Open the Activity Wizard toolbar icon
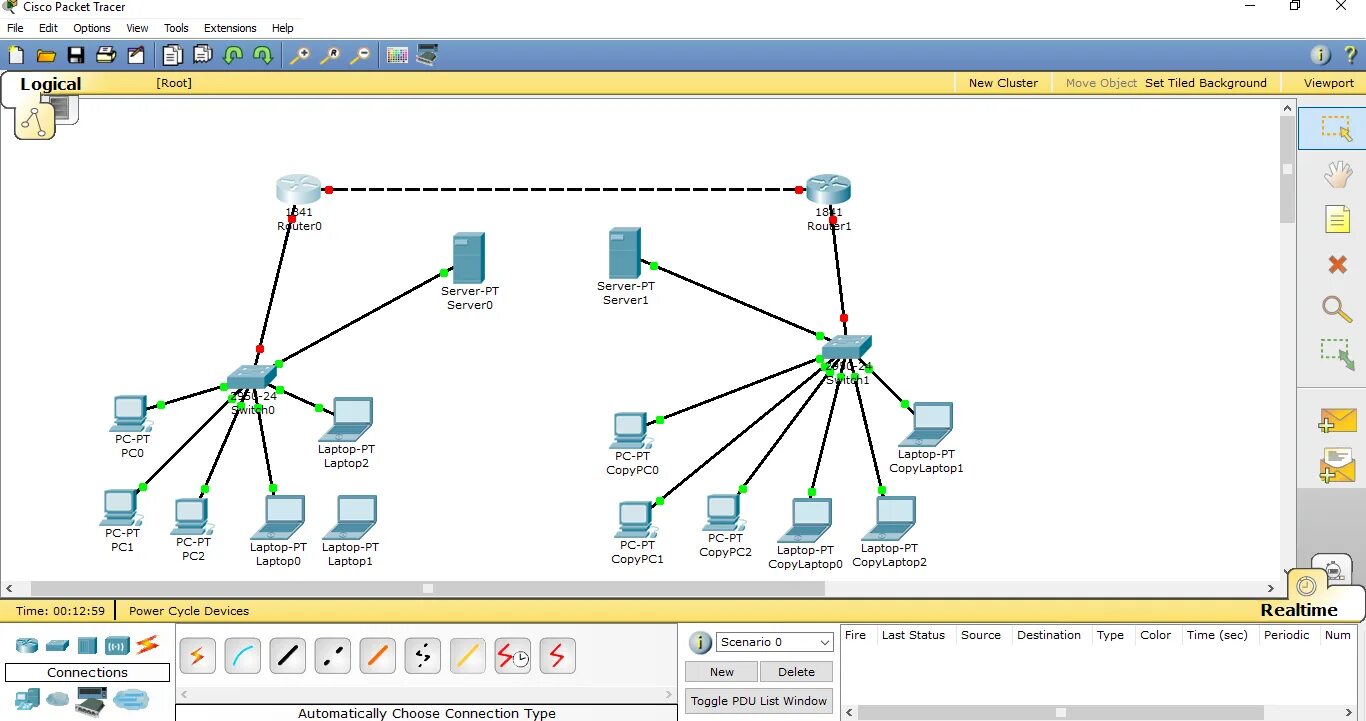 coord(135,55)
